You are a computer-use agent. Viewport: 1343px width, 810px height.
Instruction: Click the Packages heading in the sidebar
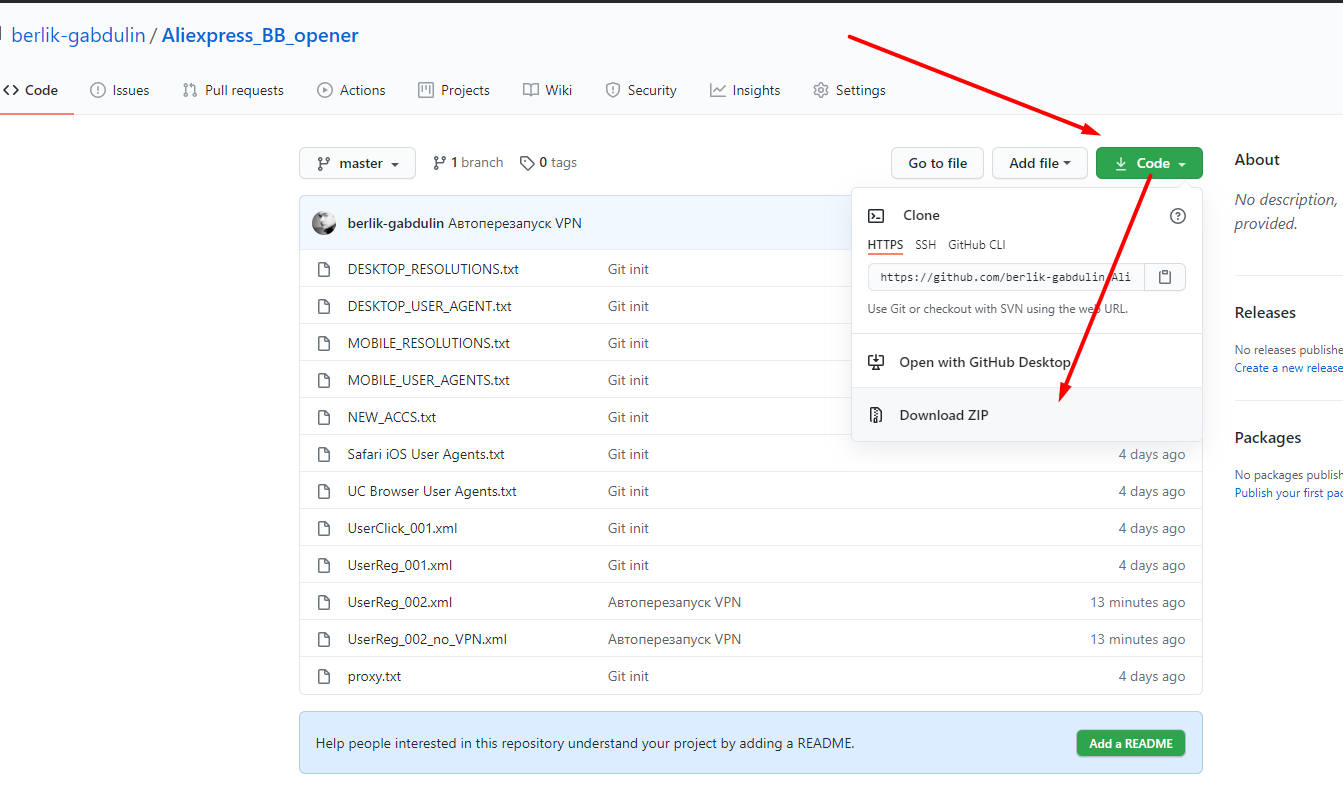click(x=1268, y=438)
